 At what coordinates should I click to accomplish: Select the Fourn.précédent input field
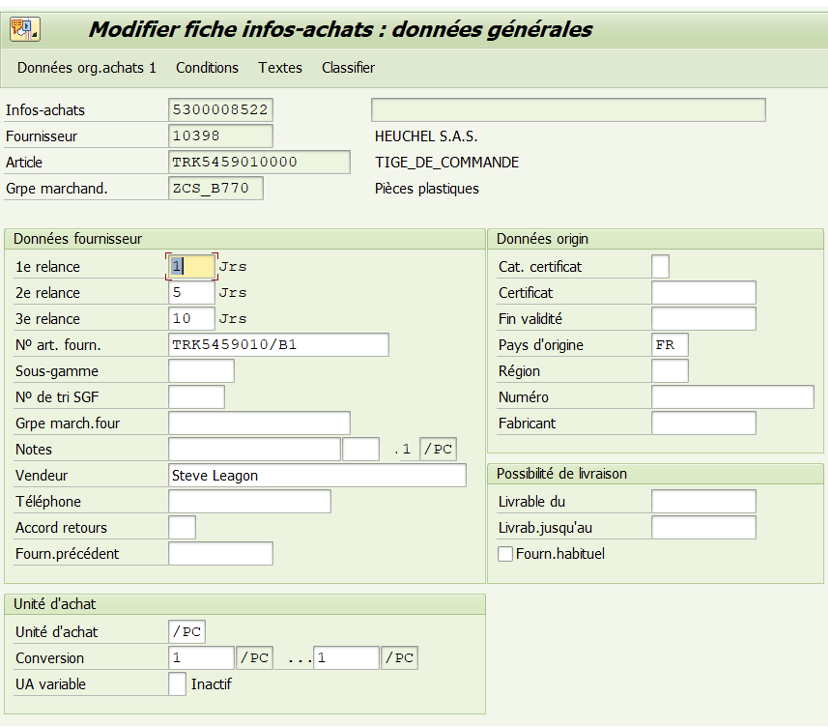click(220, 554)
